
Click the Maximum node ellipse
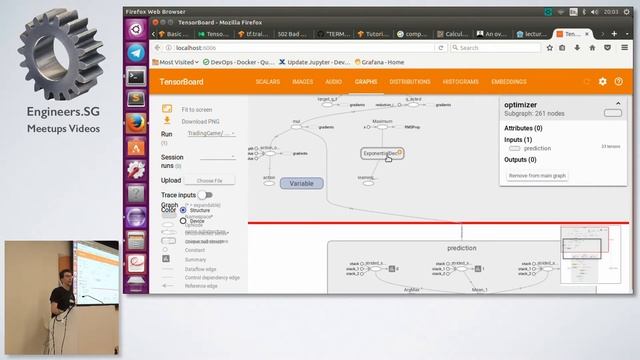pos(382,127)
